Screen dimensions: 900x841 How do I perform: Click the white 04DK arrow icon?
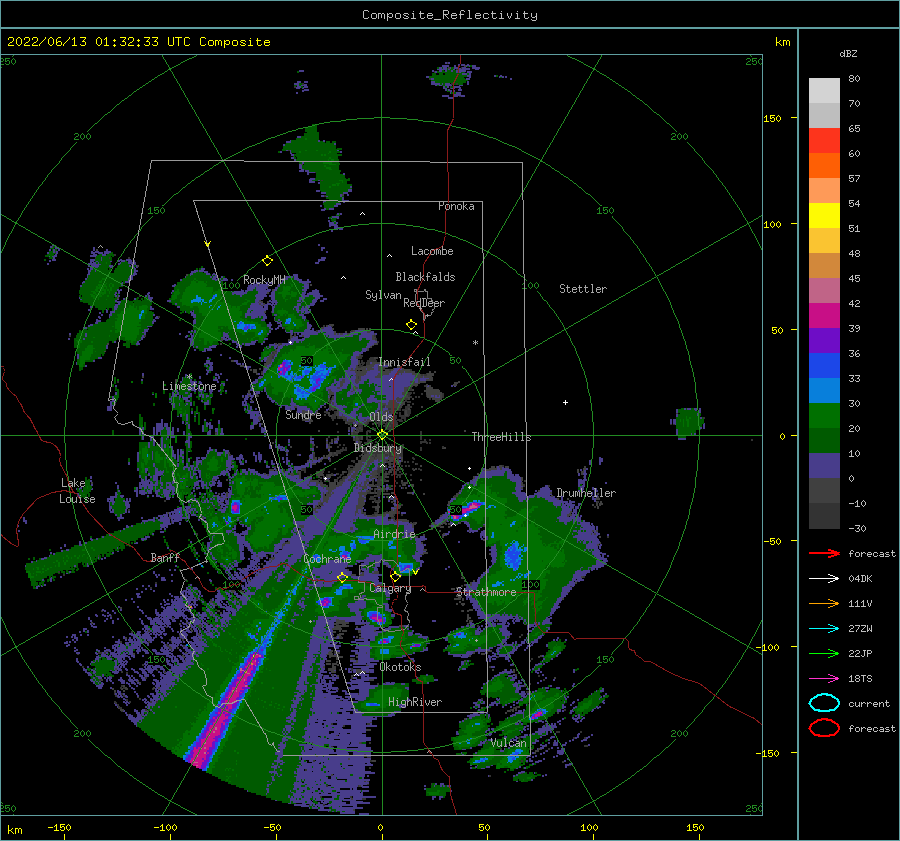[824, 578]
